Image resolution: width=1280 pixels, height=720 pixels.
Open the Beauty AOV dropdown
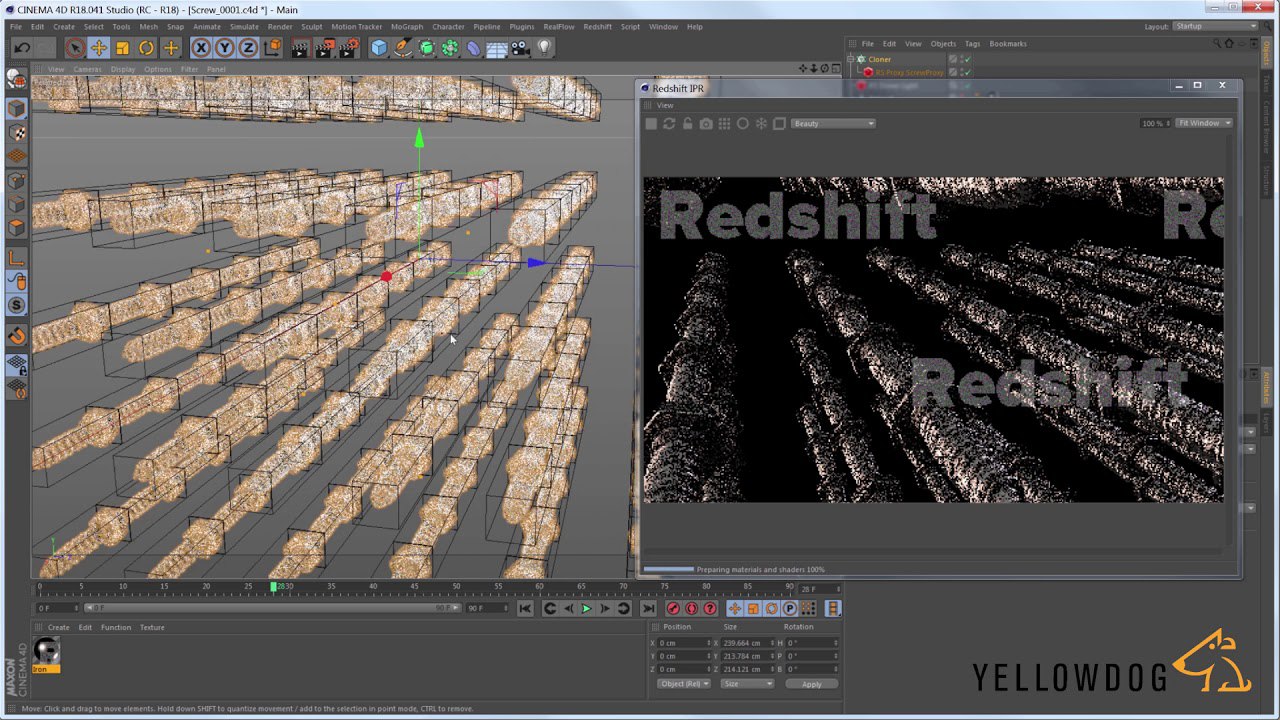coord(833,123)
